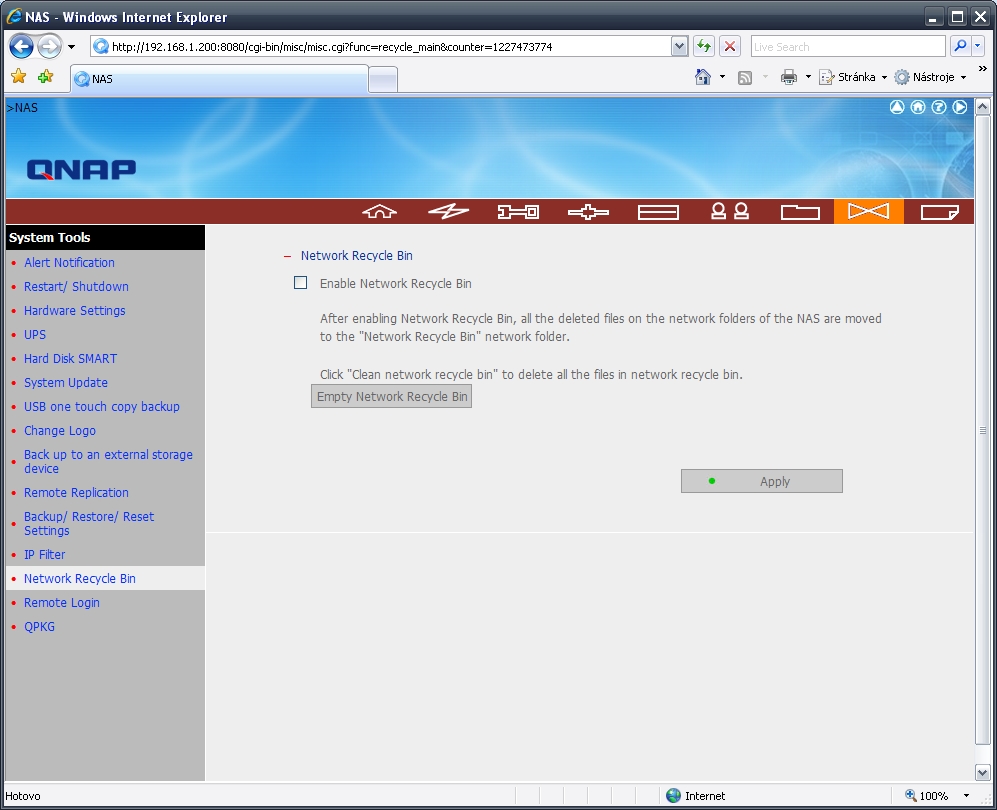The height and width of the screenshot is (810, 997).
Task: Collapse the Network Recycle Bin section
Action: [287, 256]
